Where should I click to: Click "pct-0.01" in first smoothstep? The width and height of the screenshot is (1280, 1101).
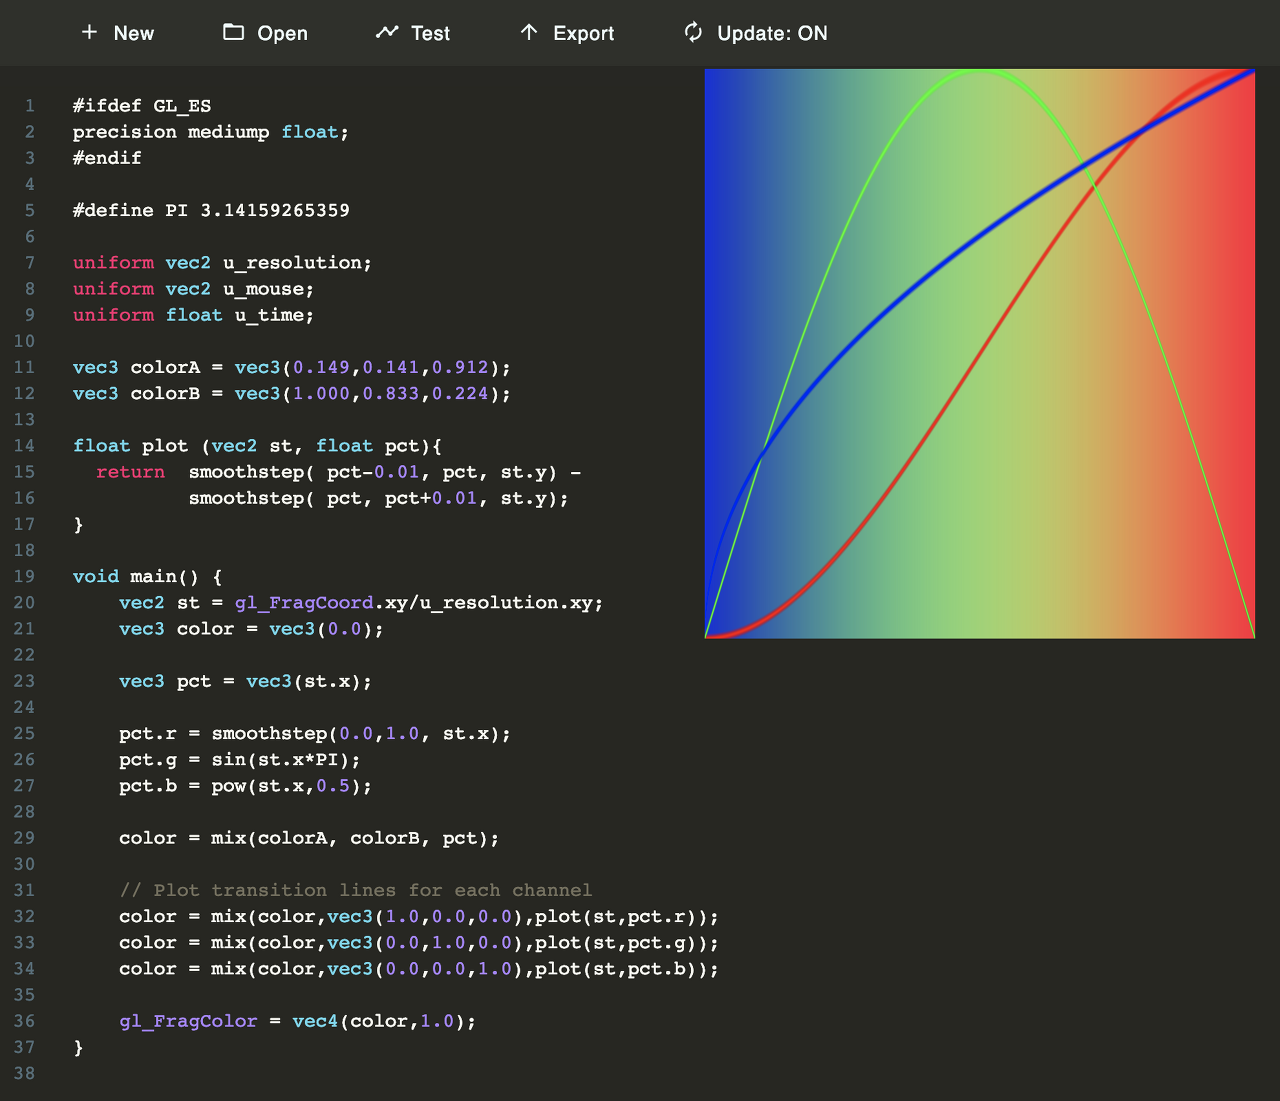pyautogui.click(x=373, y=472)
